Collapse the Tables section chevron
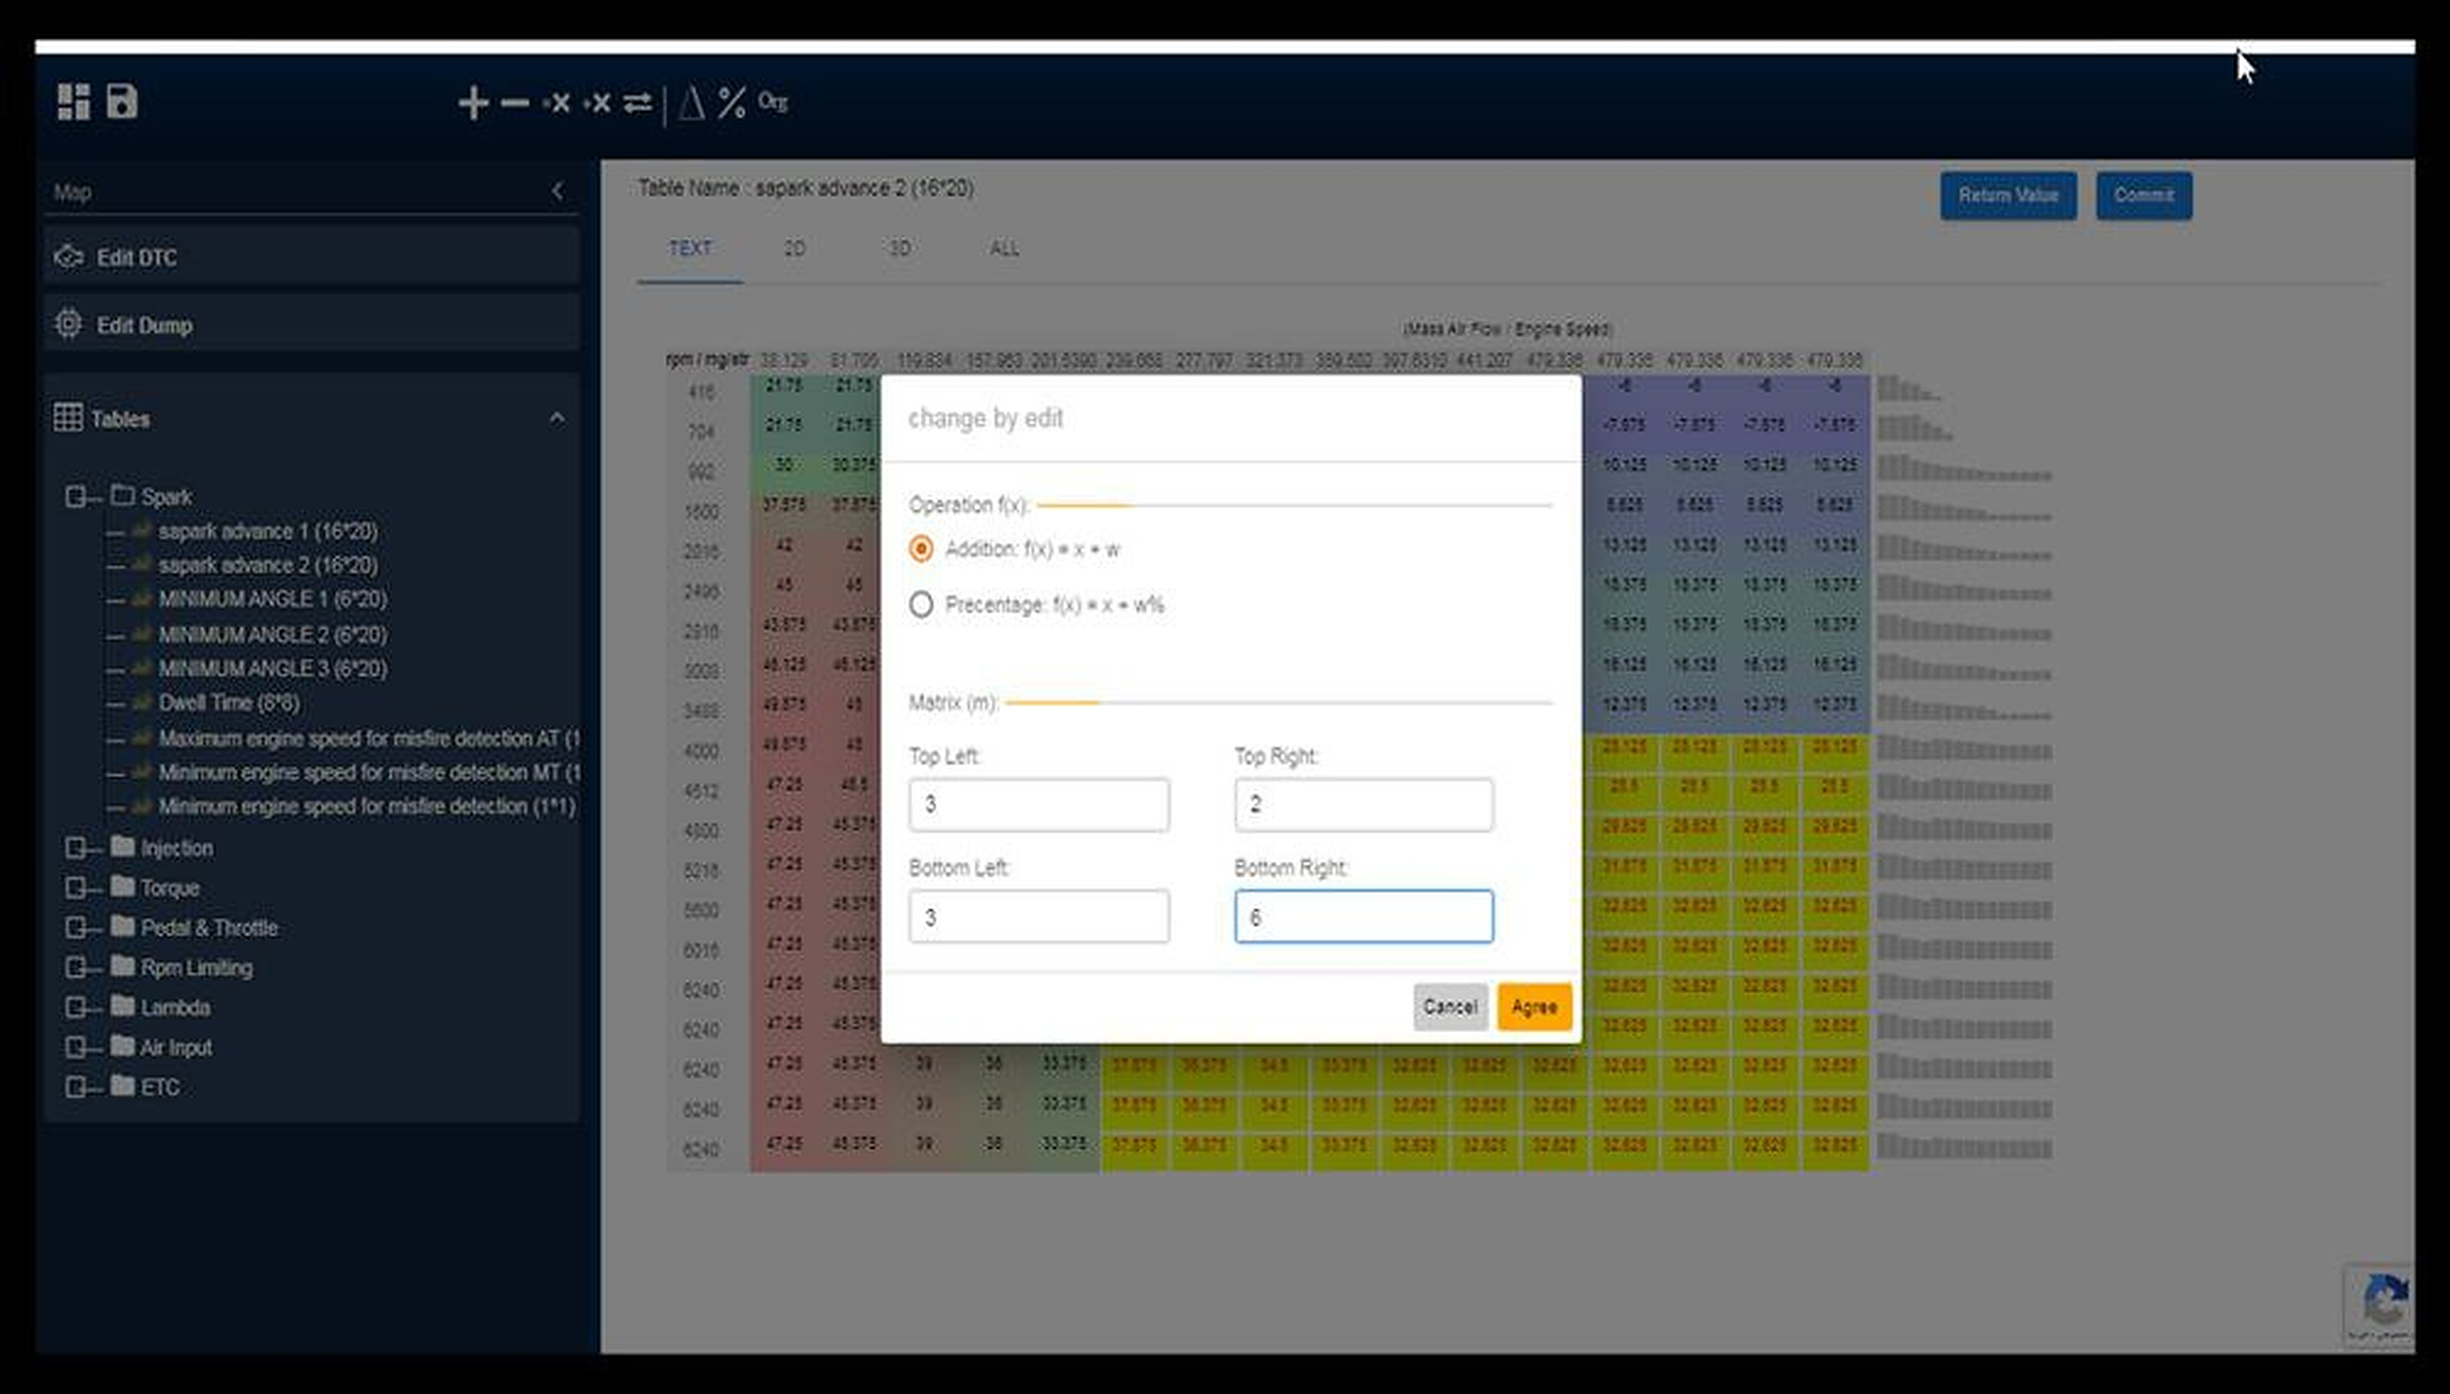This screenshot has width=2450, height=1394. pyautogui.click(x=557, y=418)
